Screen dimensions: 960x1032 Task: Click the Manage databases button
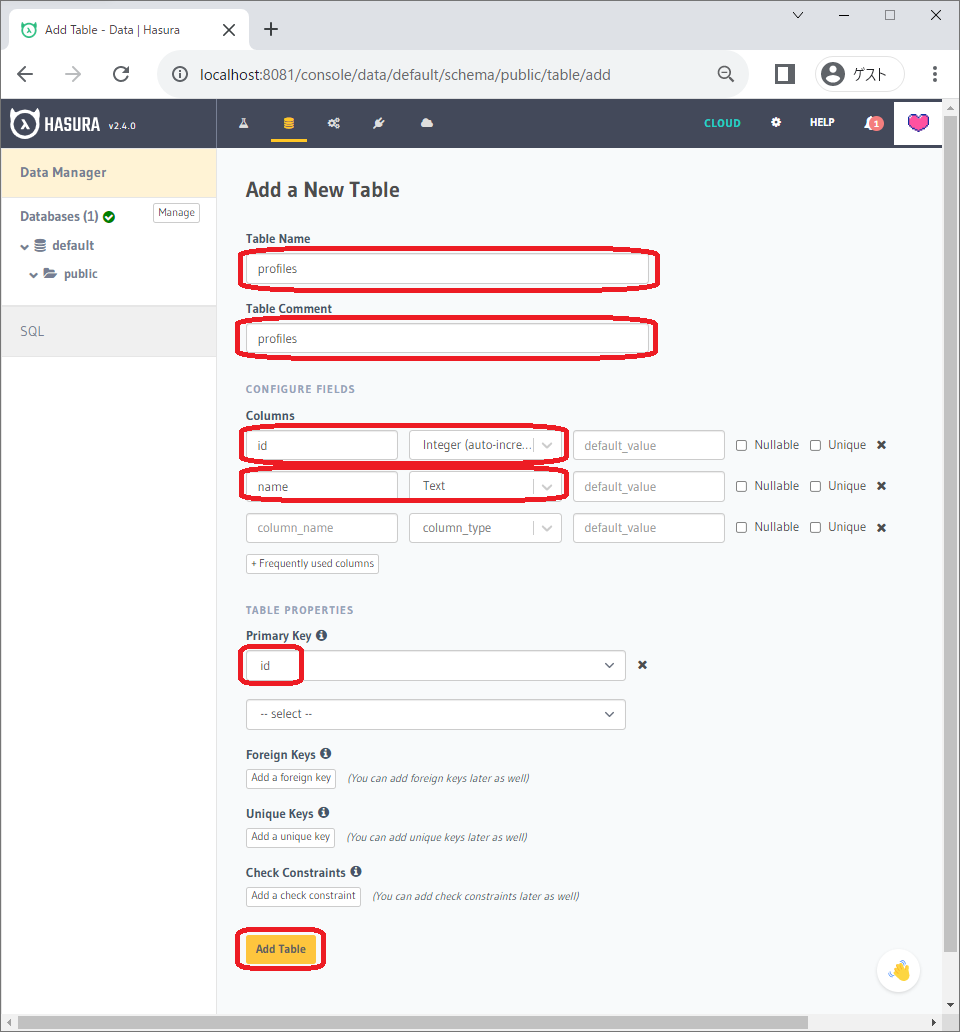point(176,213)
